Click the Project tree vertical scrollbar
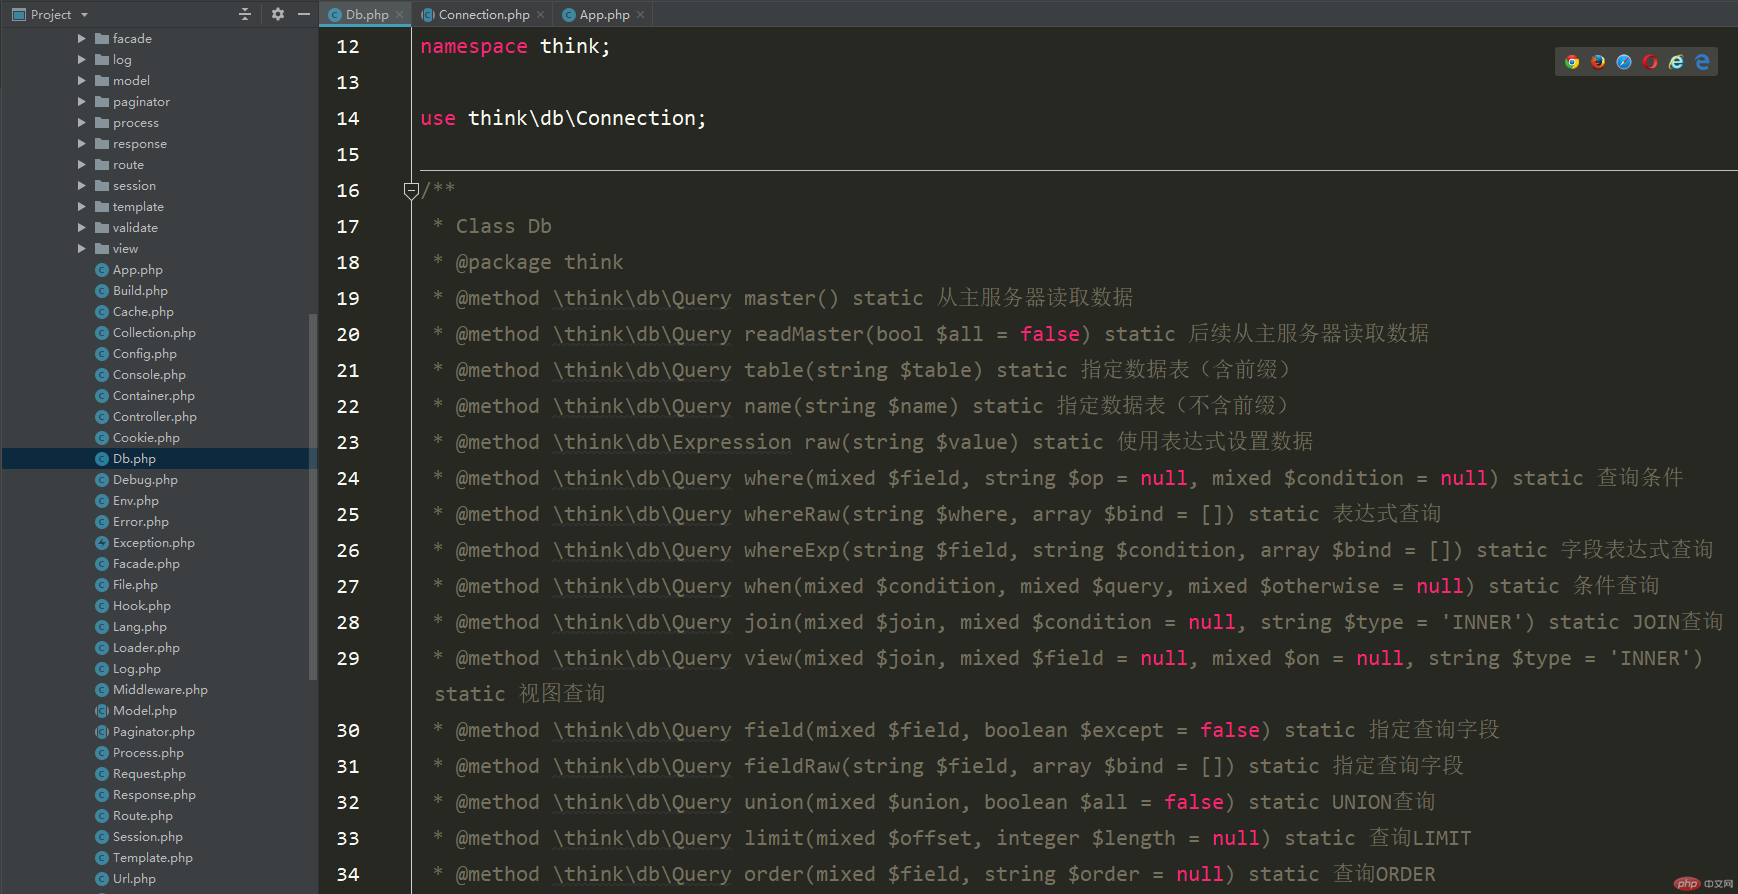1738x894 pixels. [313, 498]
